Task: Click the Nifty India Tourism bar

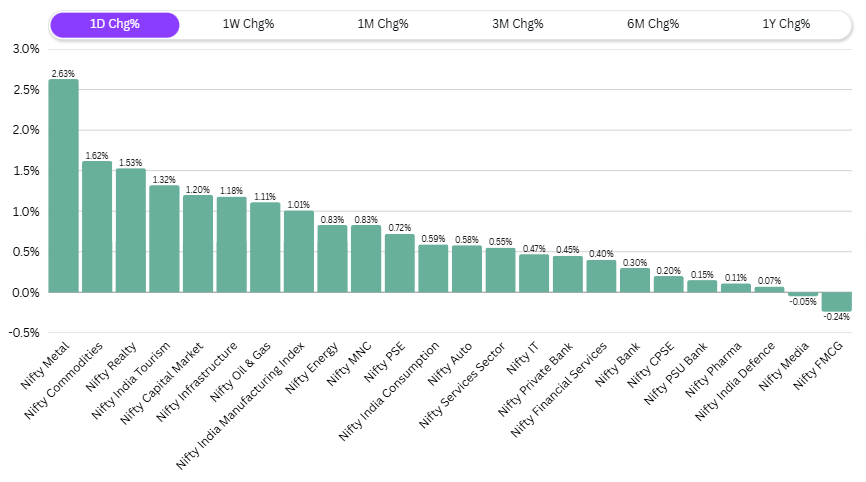Action: coord(164,239)
